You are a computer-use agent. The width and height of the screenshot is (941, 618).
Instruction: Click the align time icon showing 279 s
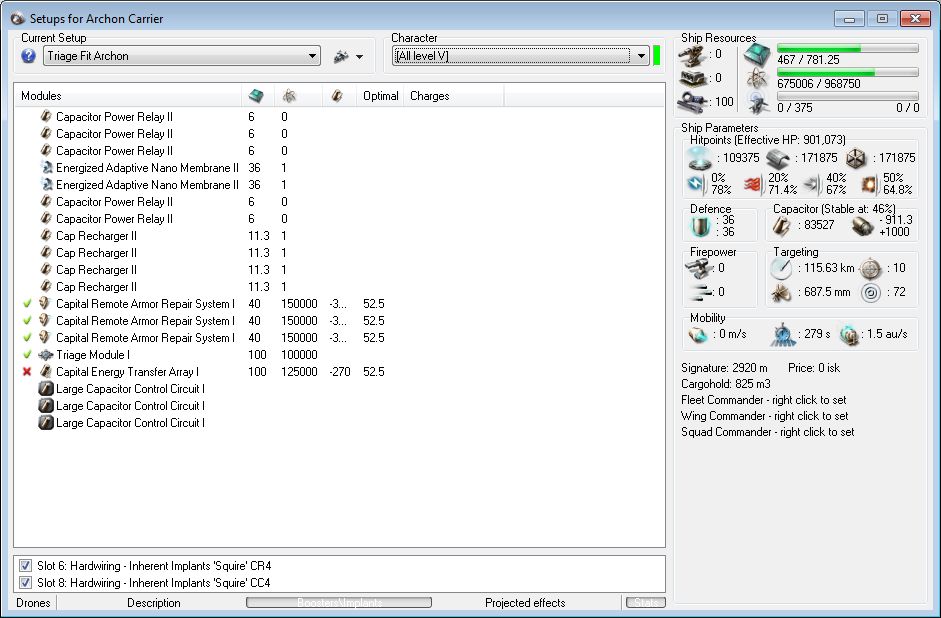click(x=783, y=335)
